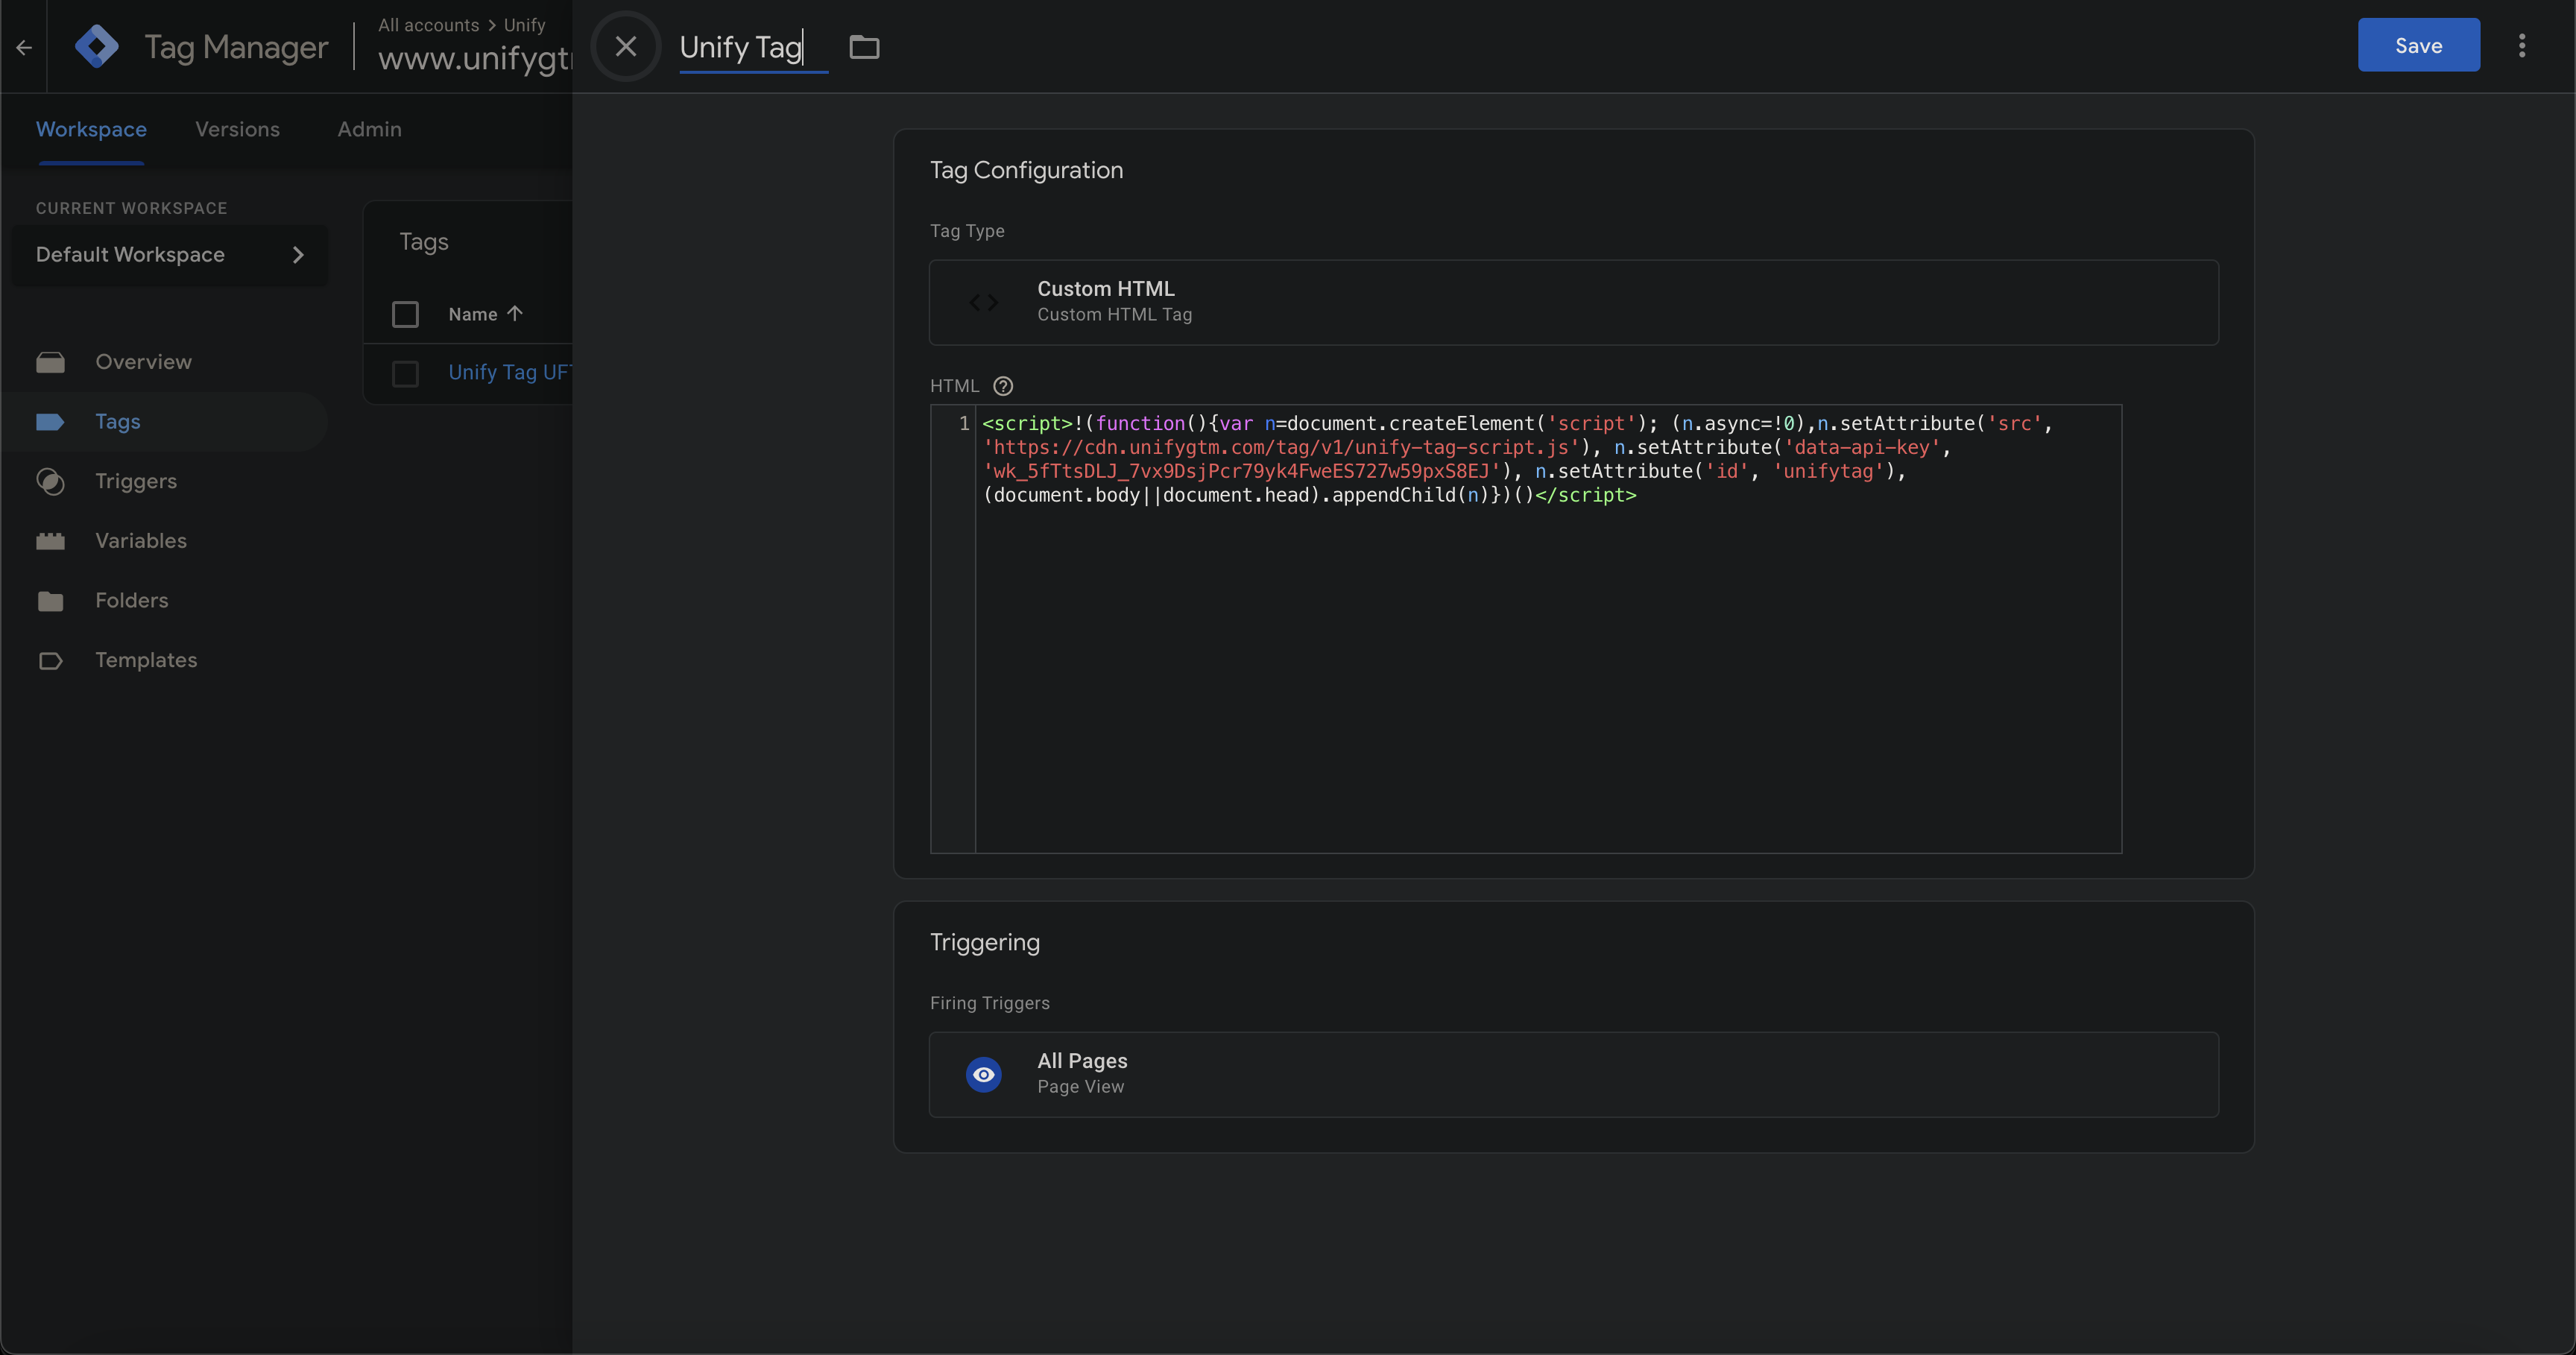Close the tag editor with X icon
This screenshot has height=1355, width=2576.
click(x=625, y=46)
